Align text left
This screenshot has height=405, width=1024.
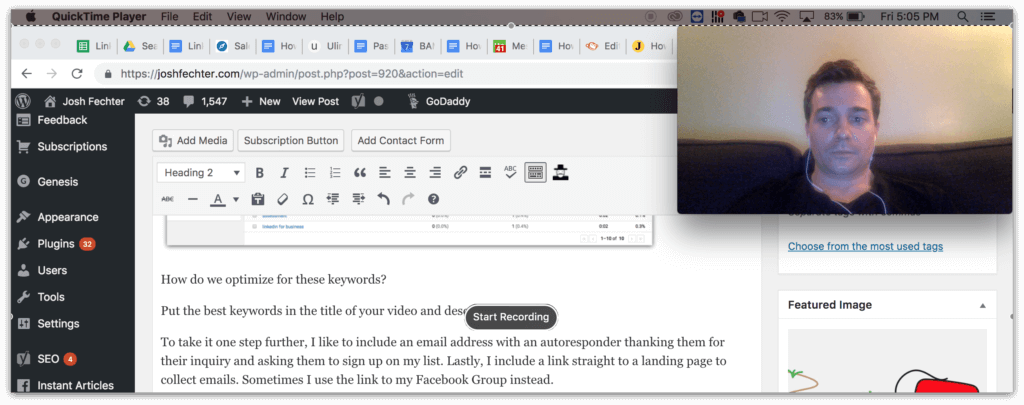[x=385, y=173]
